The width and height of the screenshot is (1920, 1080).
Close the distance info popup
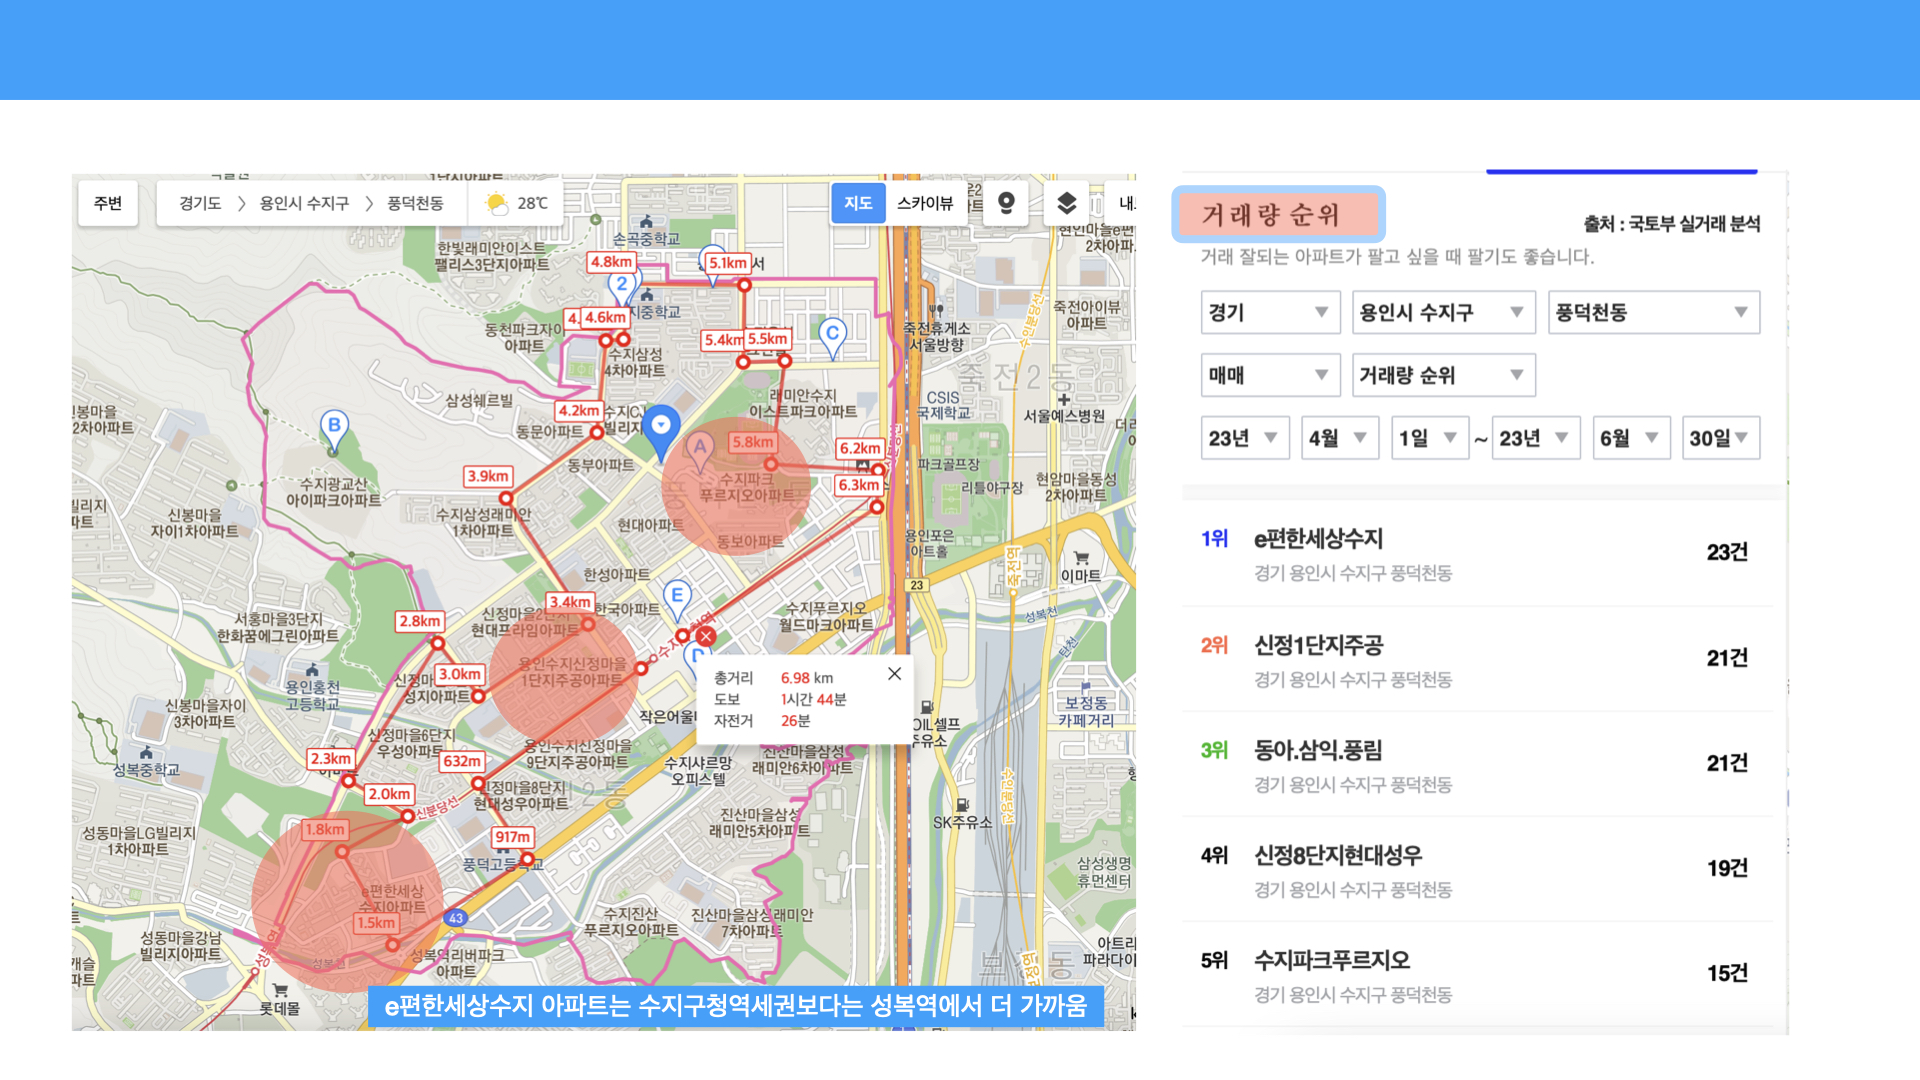894,674
